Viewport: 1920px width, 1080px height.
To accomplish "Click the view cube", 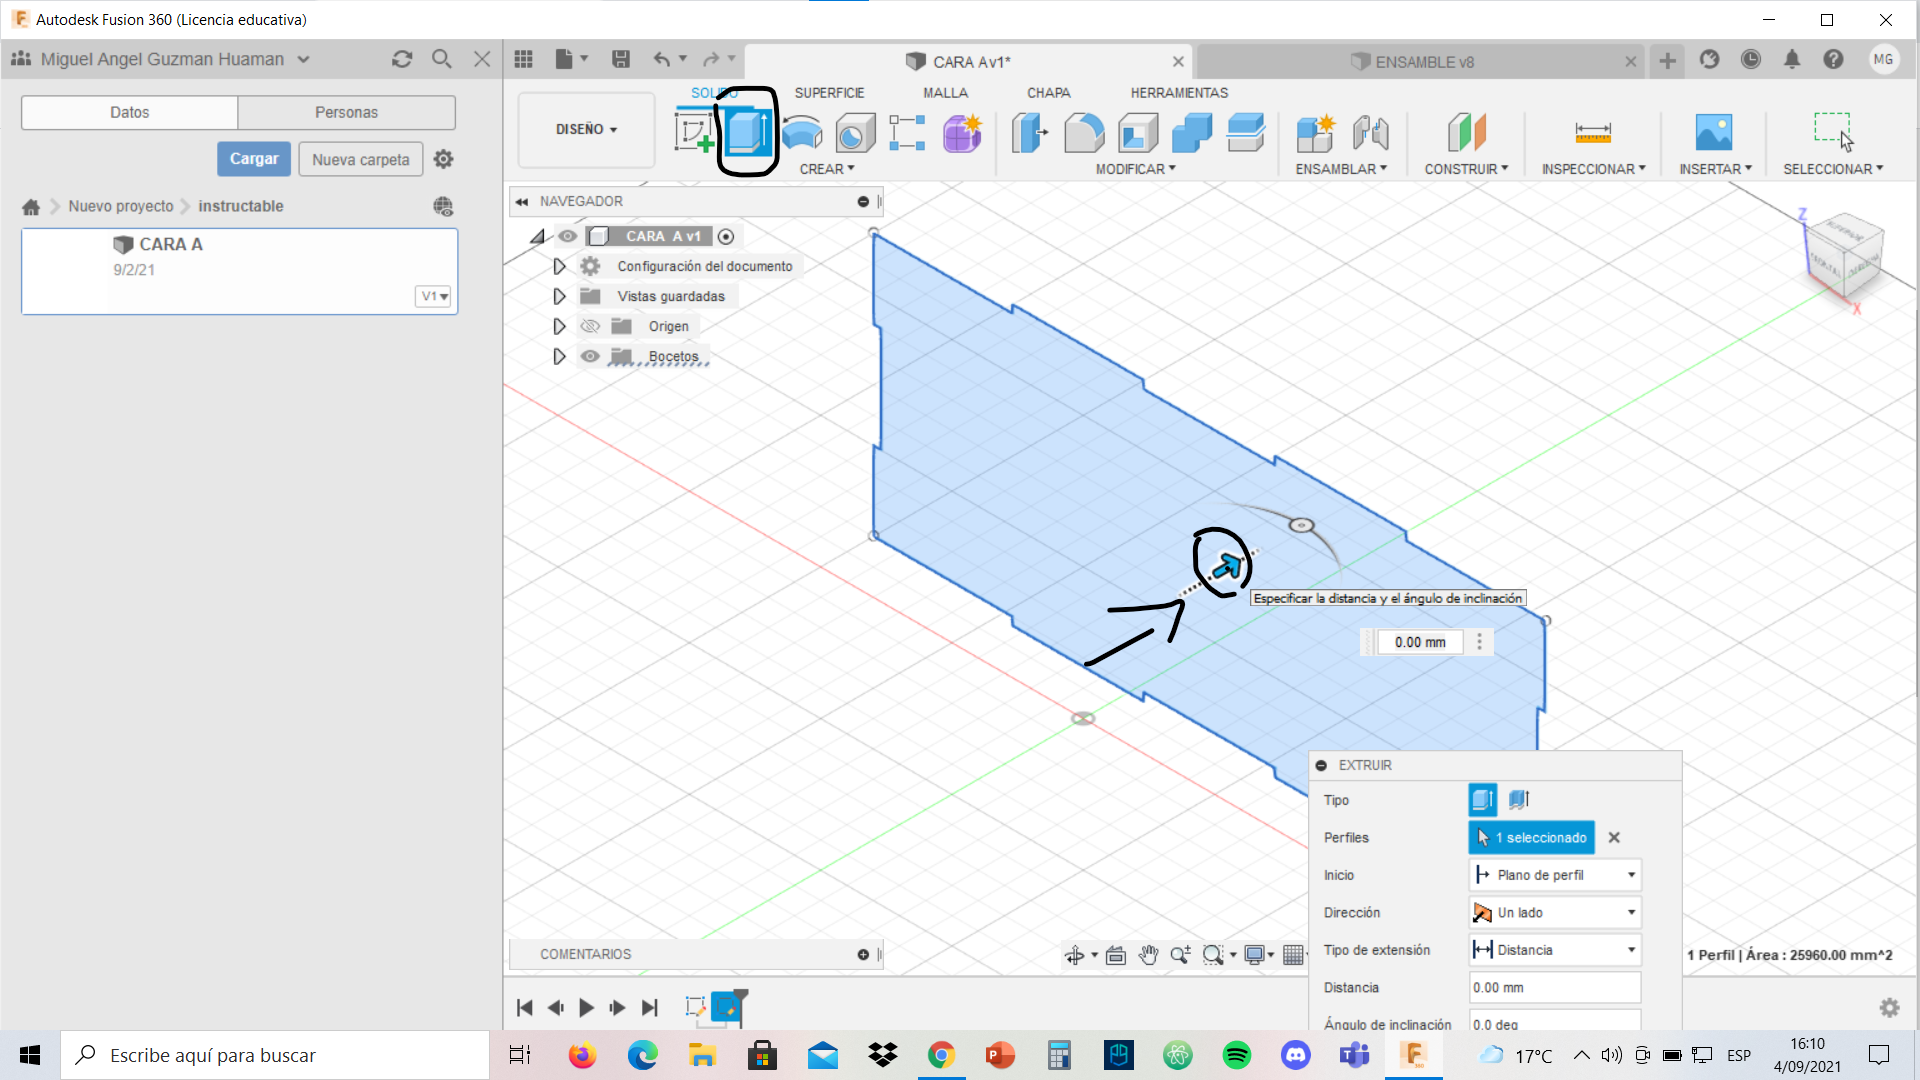I will [x=1845, y=256].
